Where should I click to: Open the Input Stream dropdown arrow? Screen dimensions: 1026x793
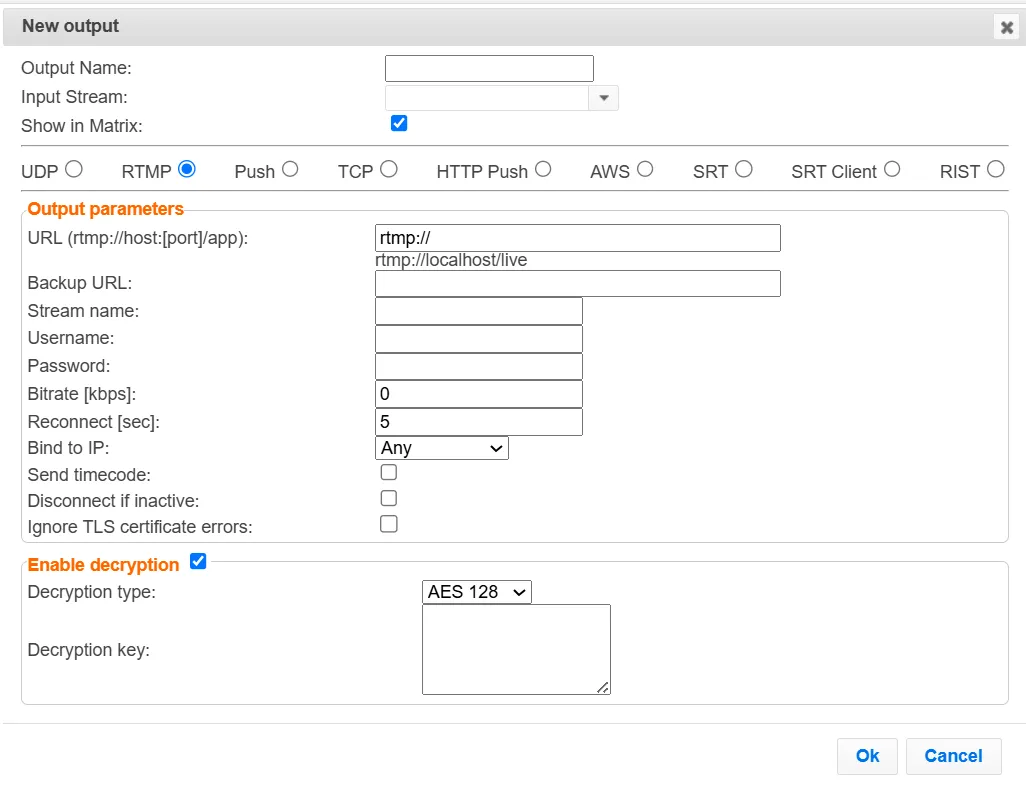[603, 98]
